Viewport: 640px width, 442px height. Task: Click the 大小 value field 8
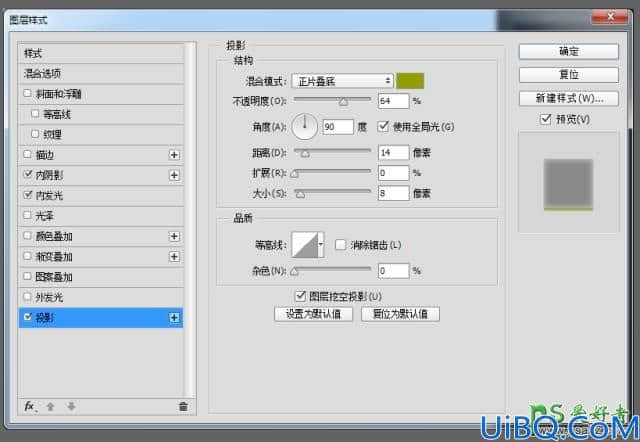click(393, 193)
